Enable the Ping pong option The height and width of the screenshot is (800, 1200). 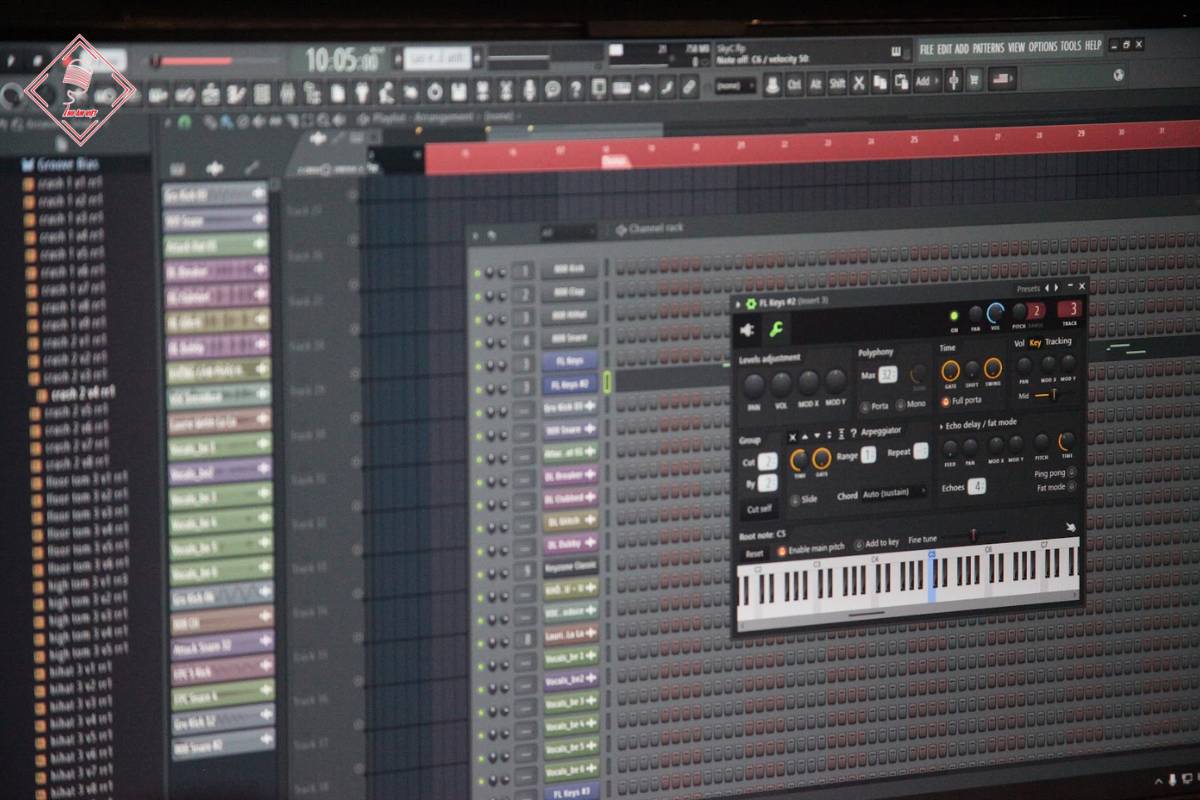tap(1071, 472)
